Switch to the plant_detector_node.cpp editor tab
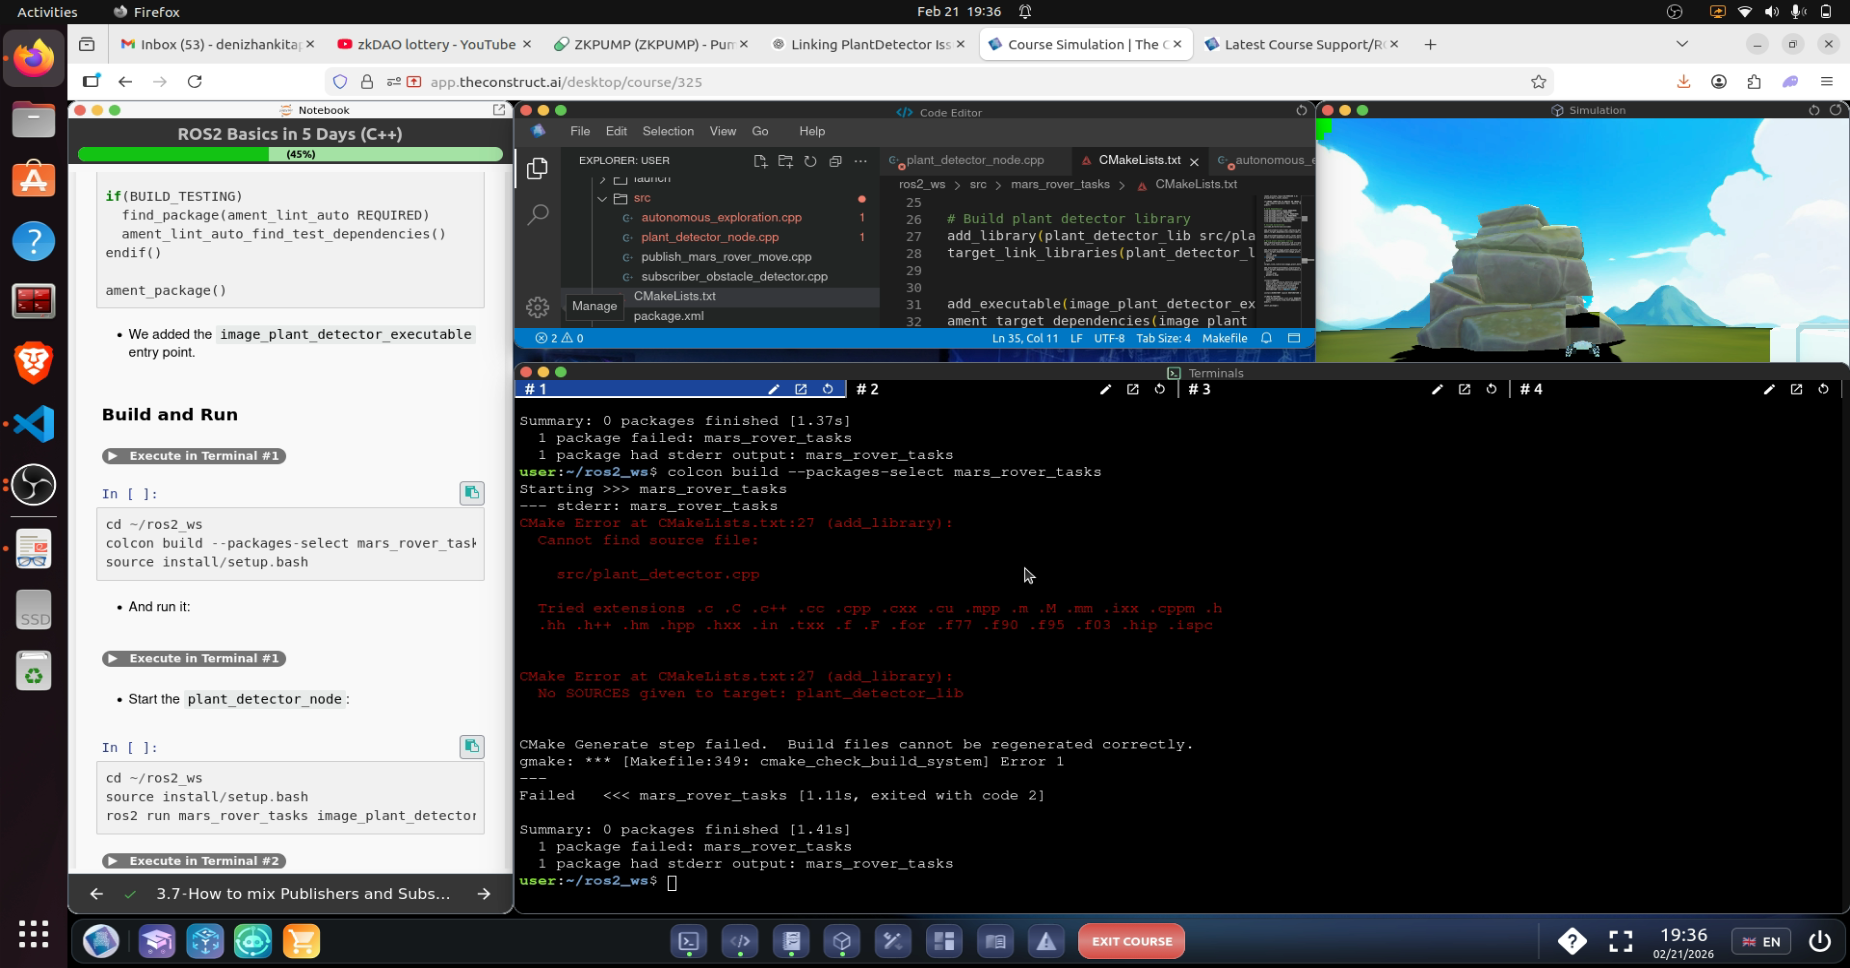1850x968 pixels. (974, 160)
